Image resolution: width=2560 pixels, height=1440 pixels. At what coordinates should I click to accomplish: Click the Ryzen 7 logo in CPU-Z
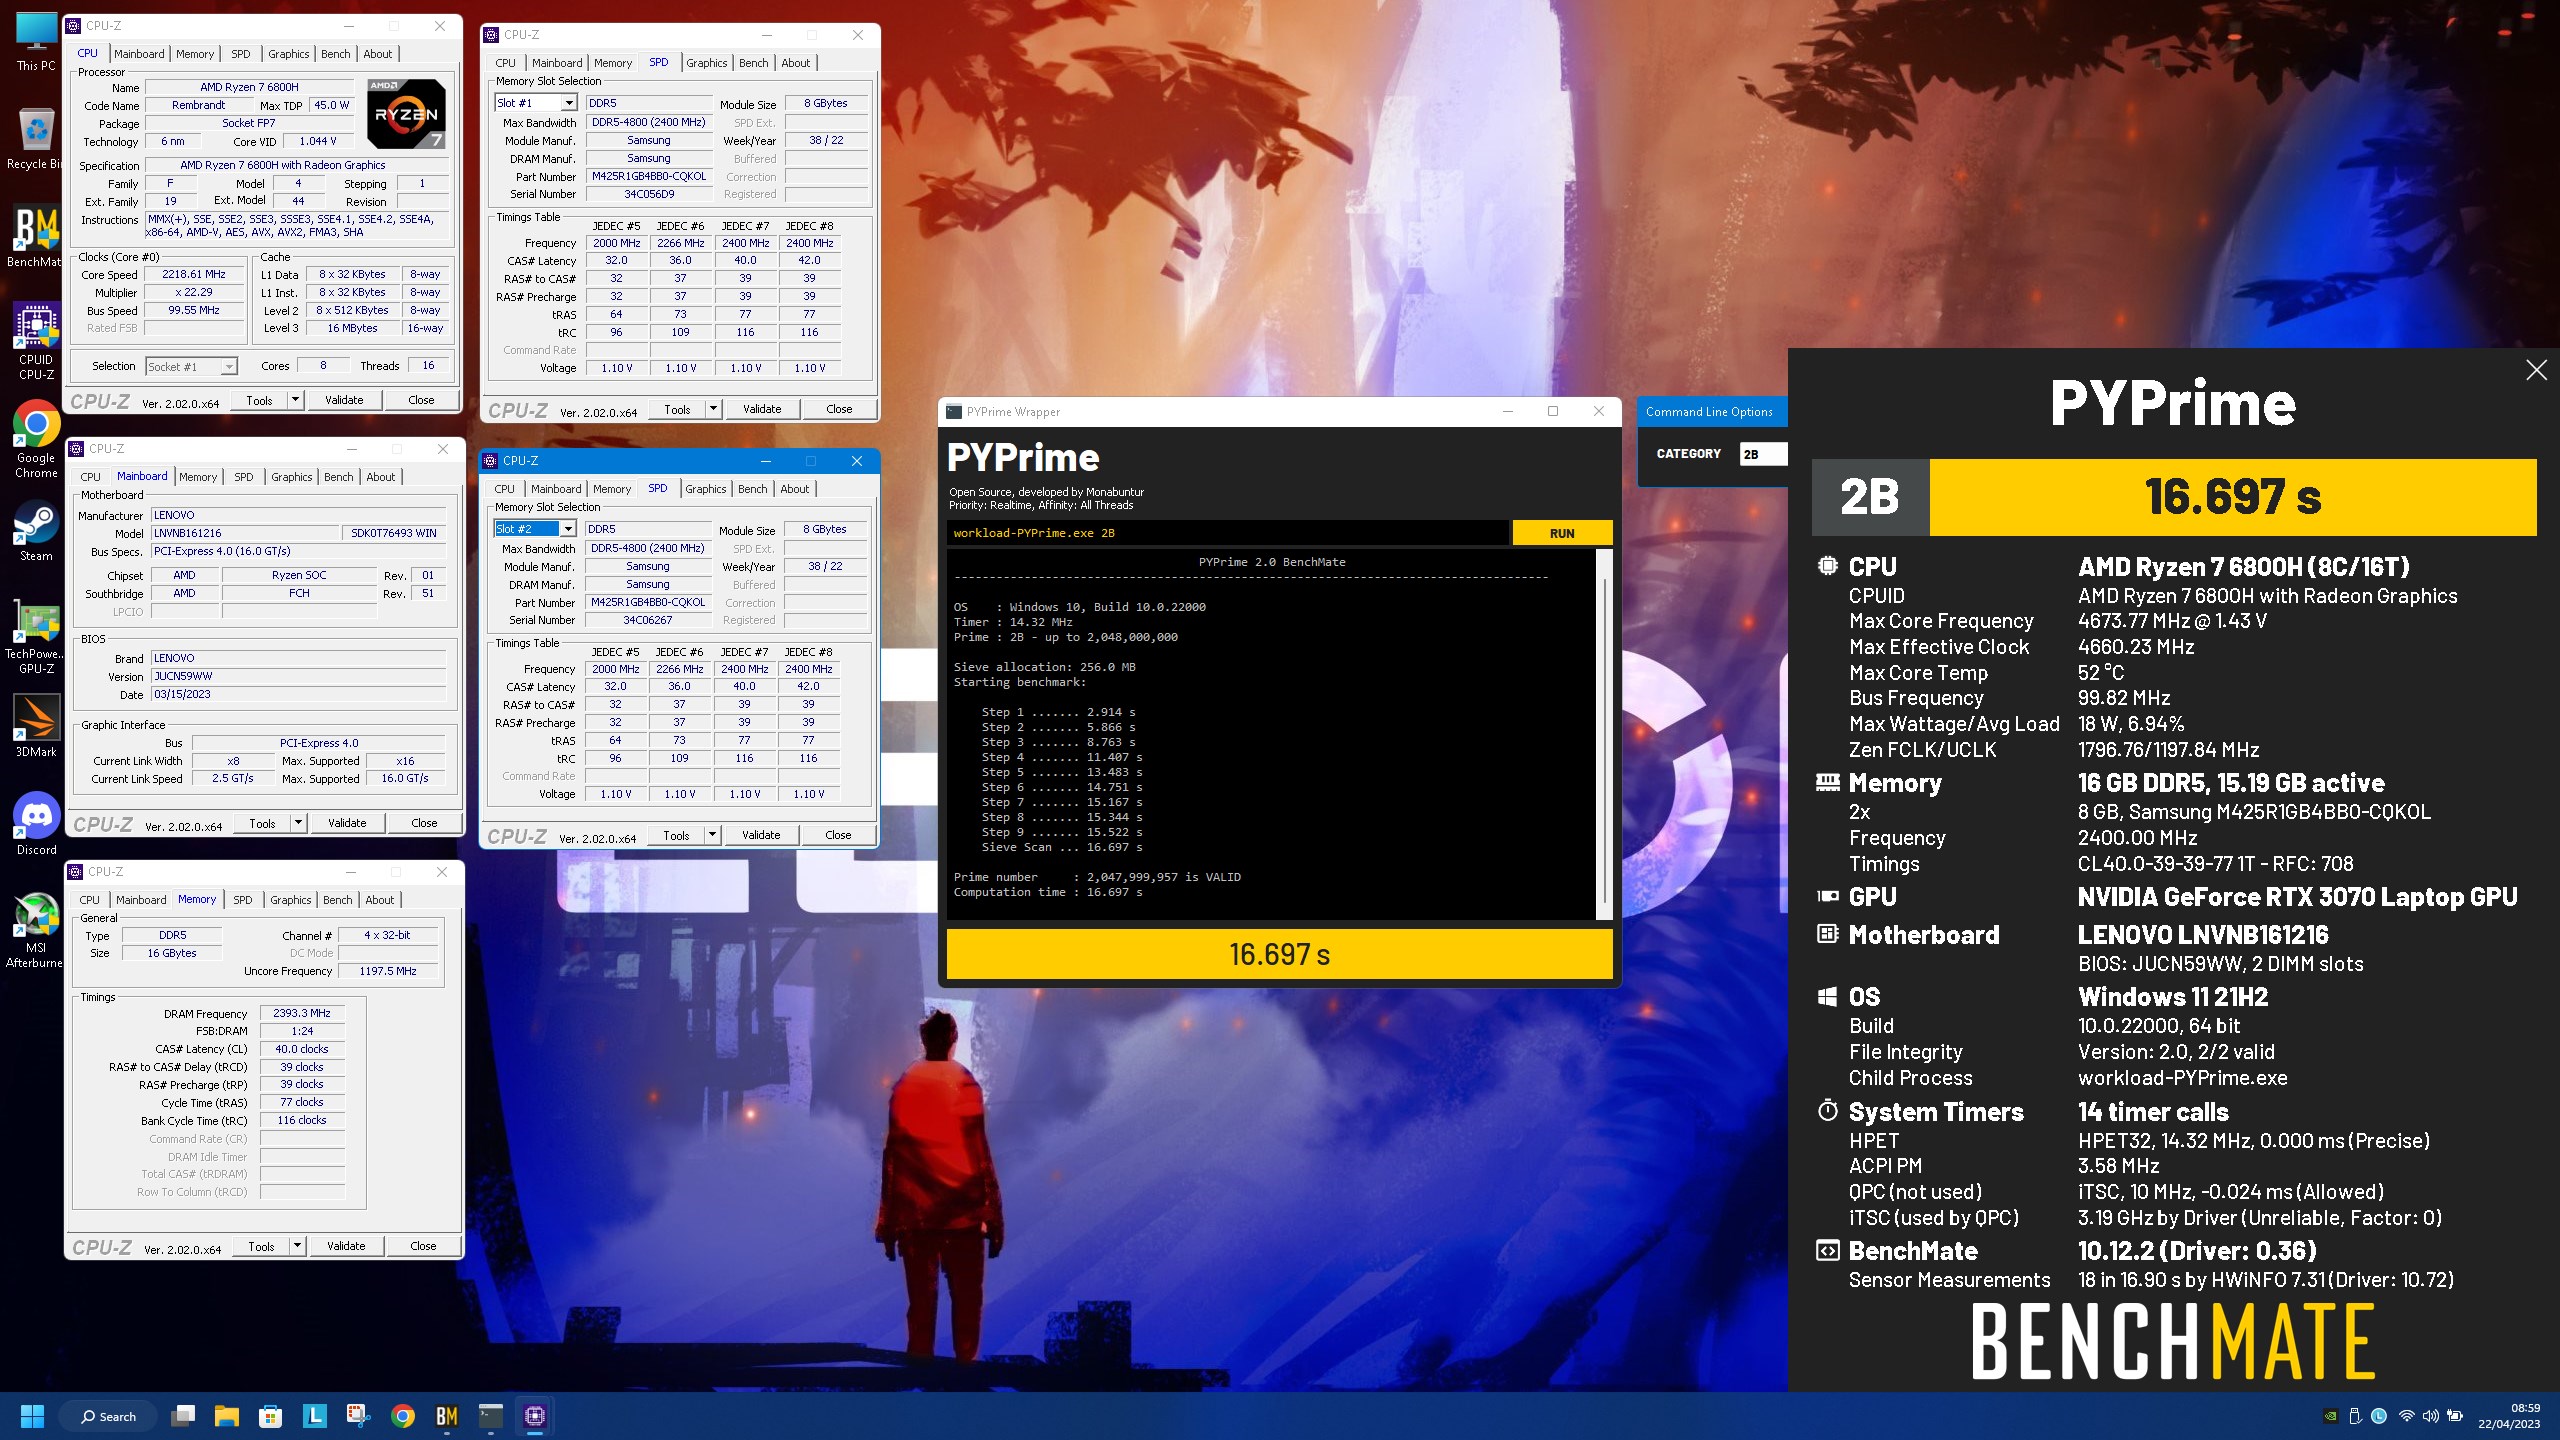click(x=407, y=113)
